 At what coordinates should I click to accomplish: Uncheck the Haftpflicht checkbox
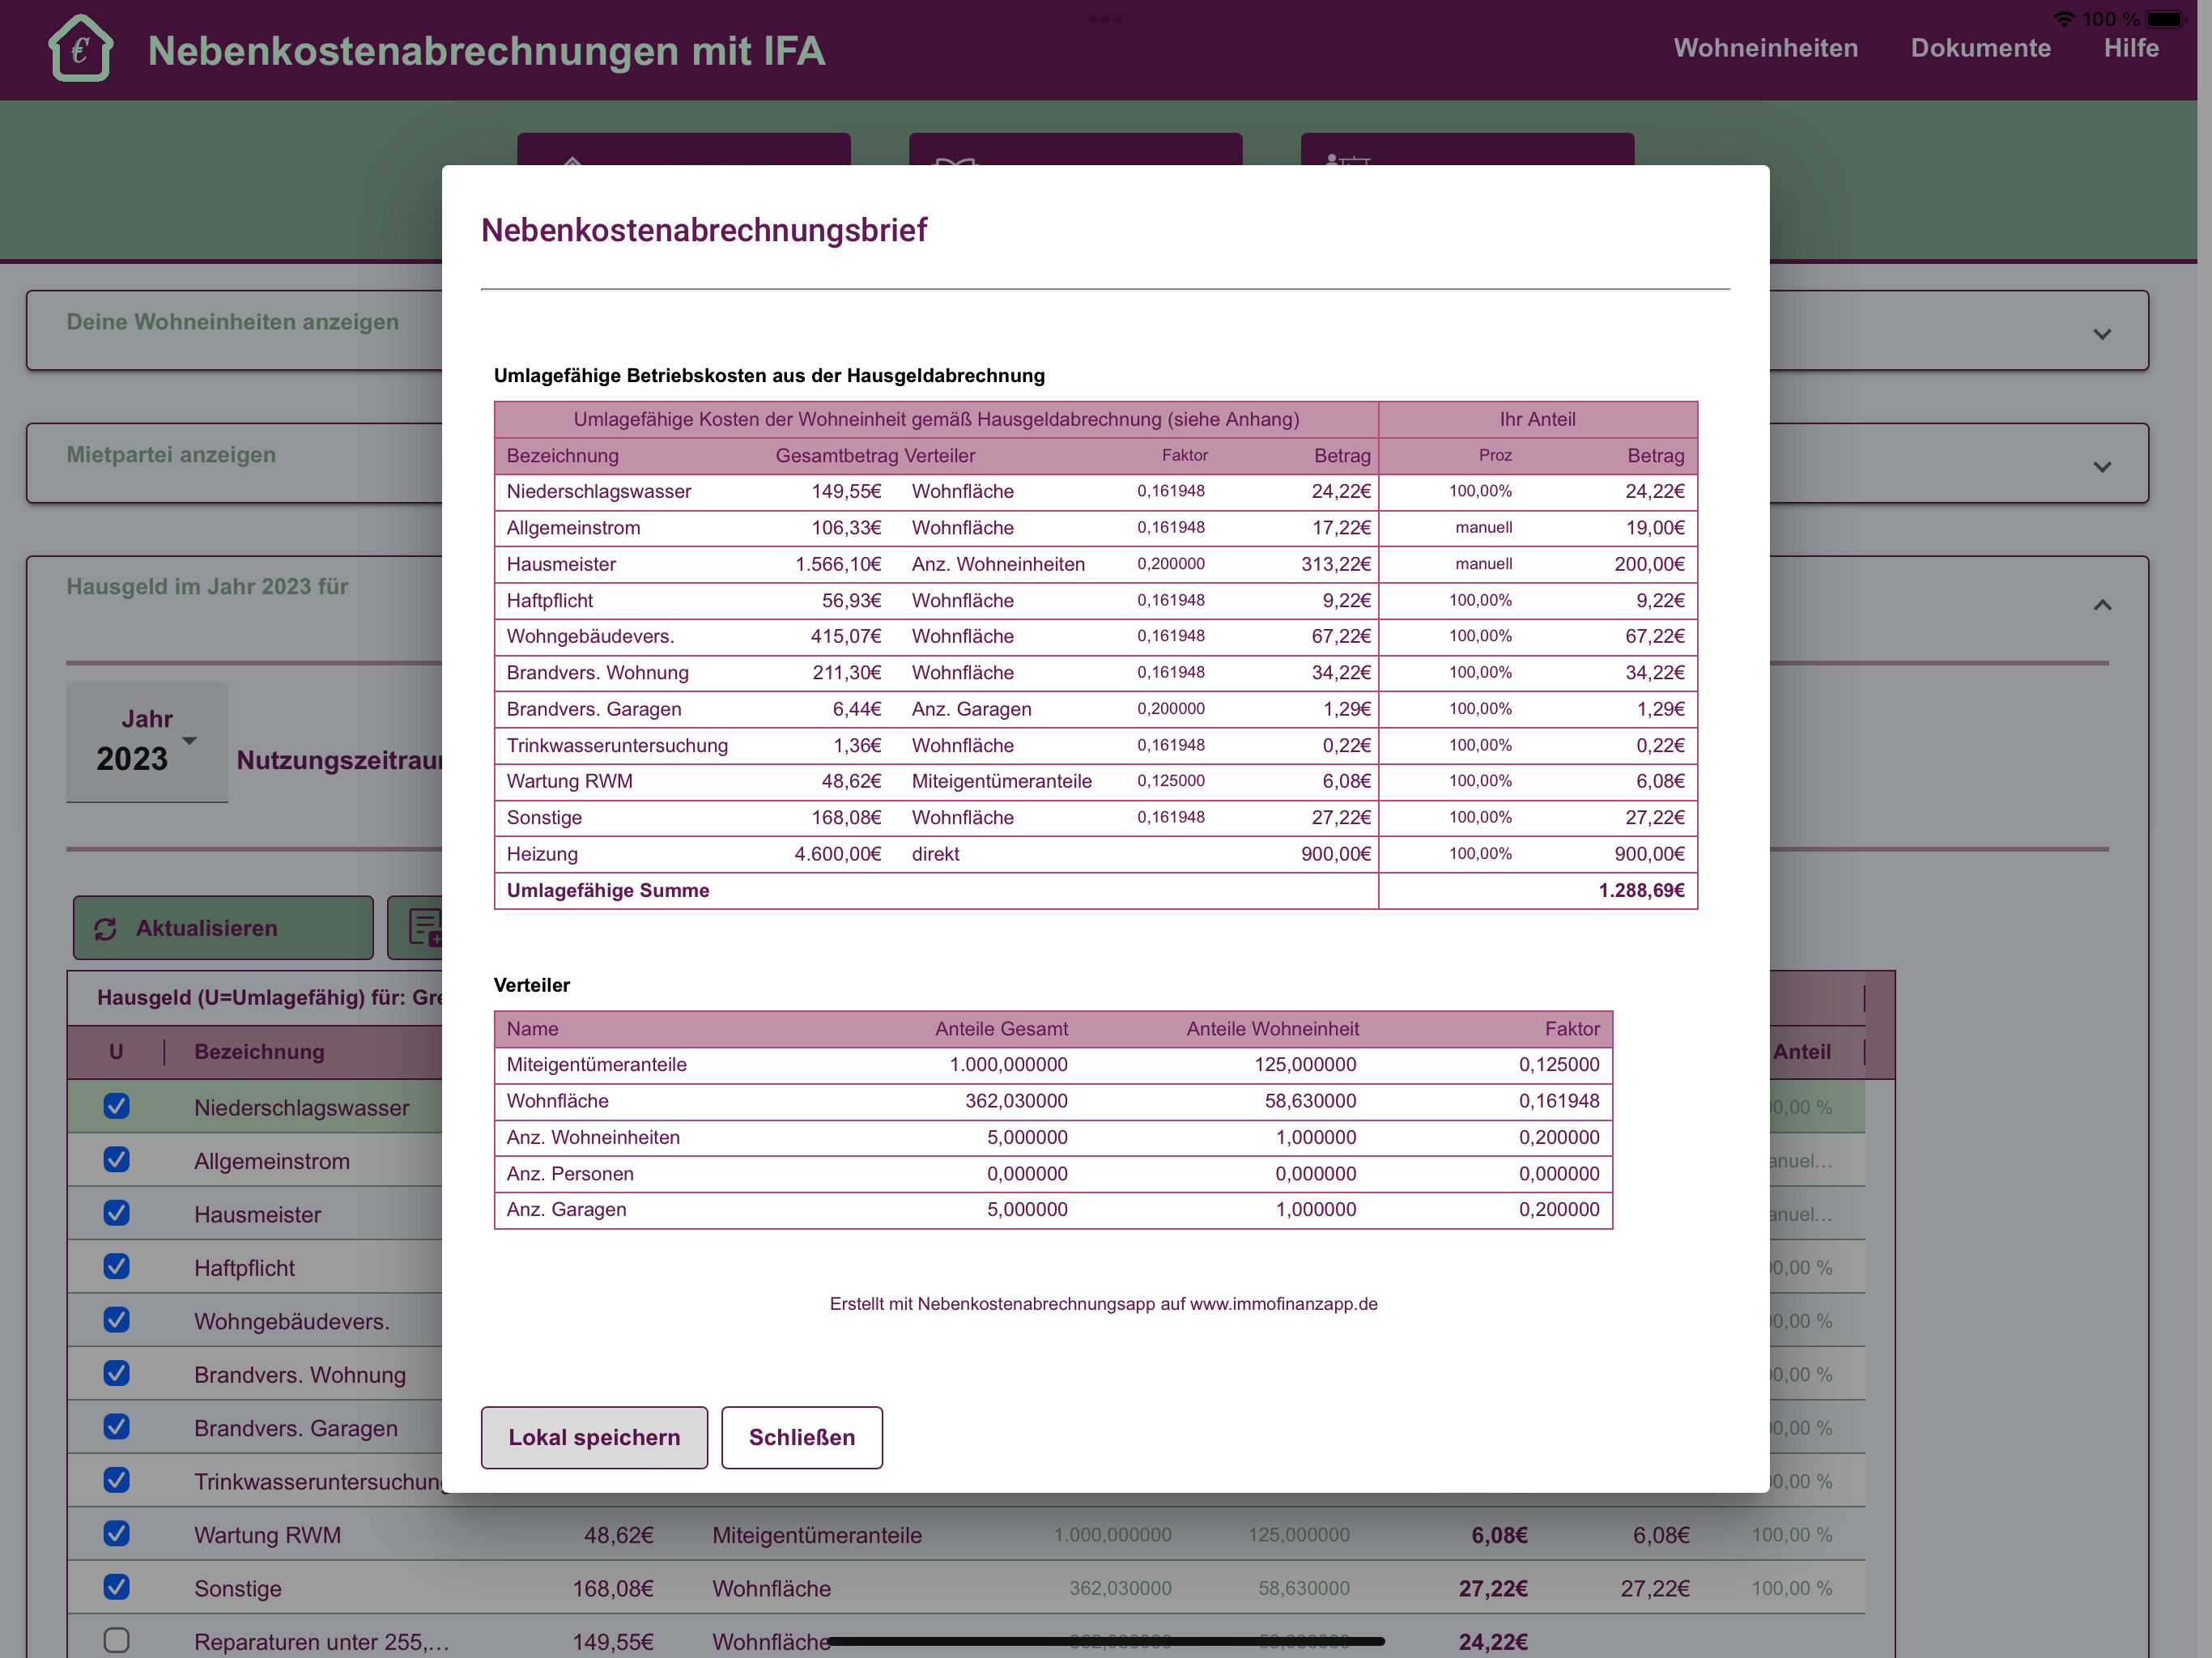coord(117,1266)
